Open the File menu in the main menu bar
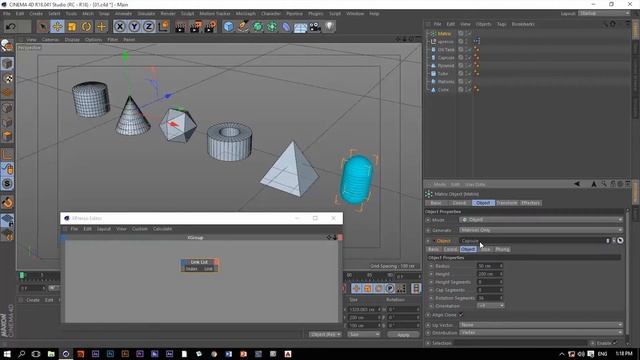 click(x=7, y=13)
